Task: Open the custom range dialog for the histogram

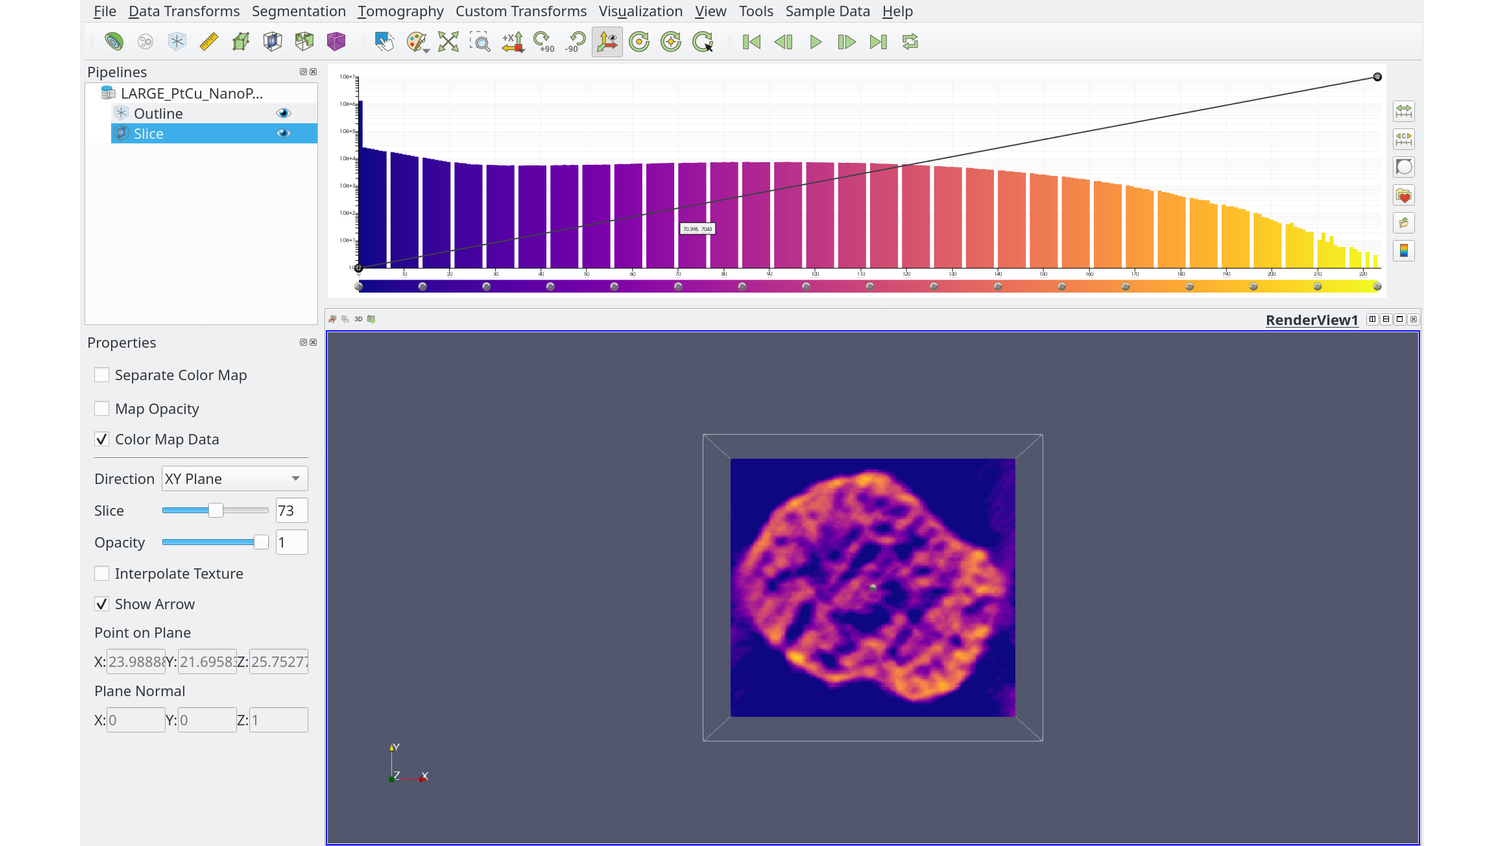Action: point(1403,139)
